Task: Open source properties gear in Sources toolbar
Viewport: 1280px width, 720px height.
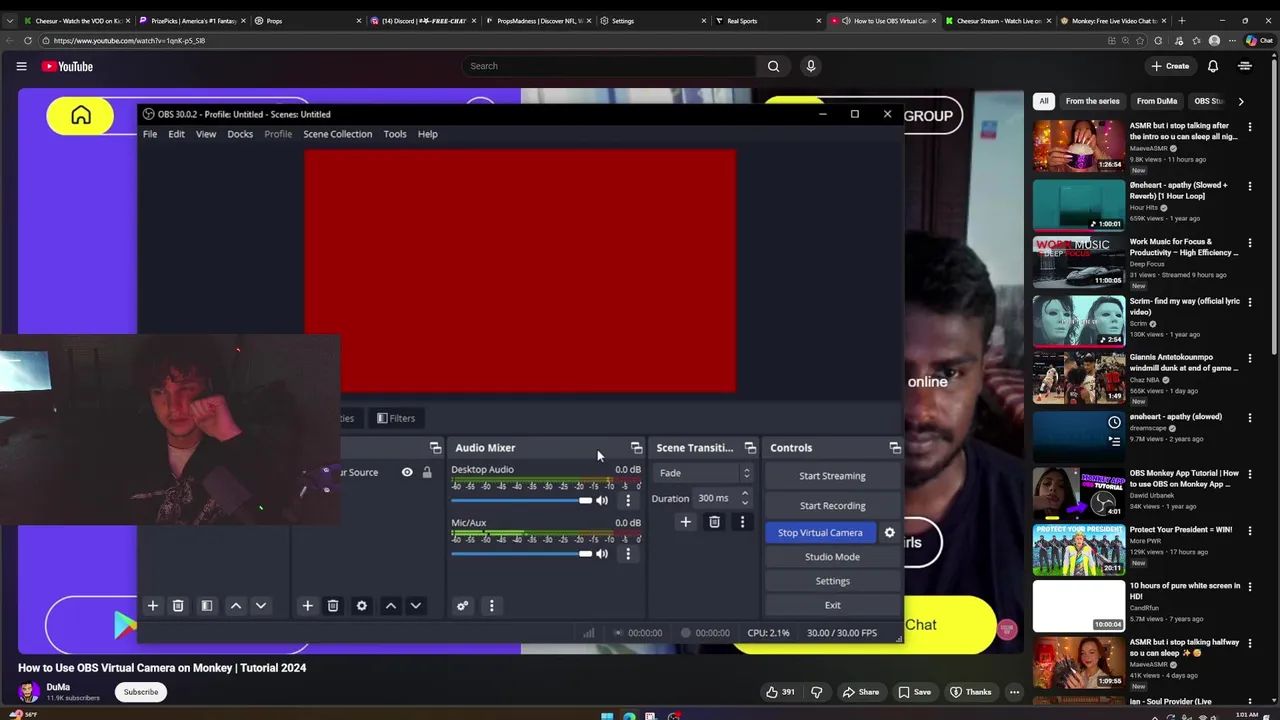Action: click(362, 606)
